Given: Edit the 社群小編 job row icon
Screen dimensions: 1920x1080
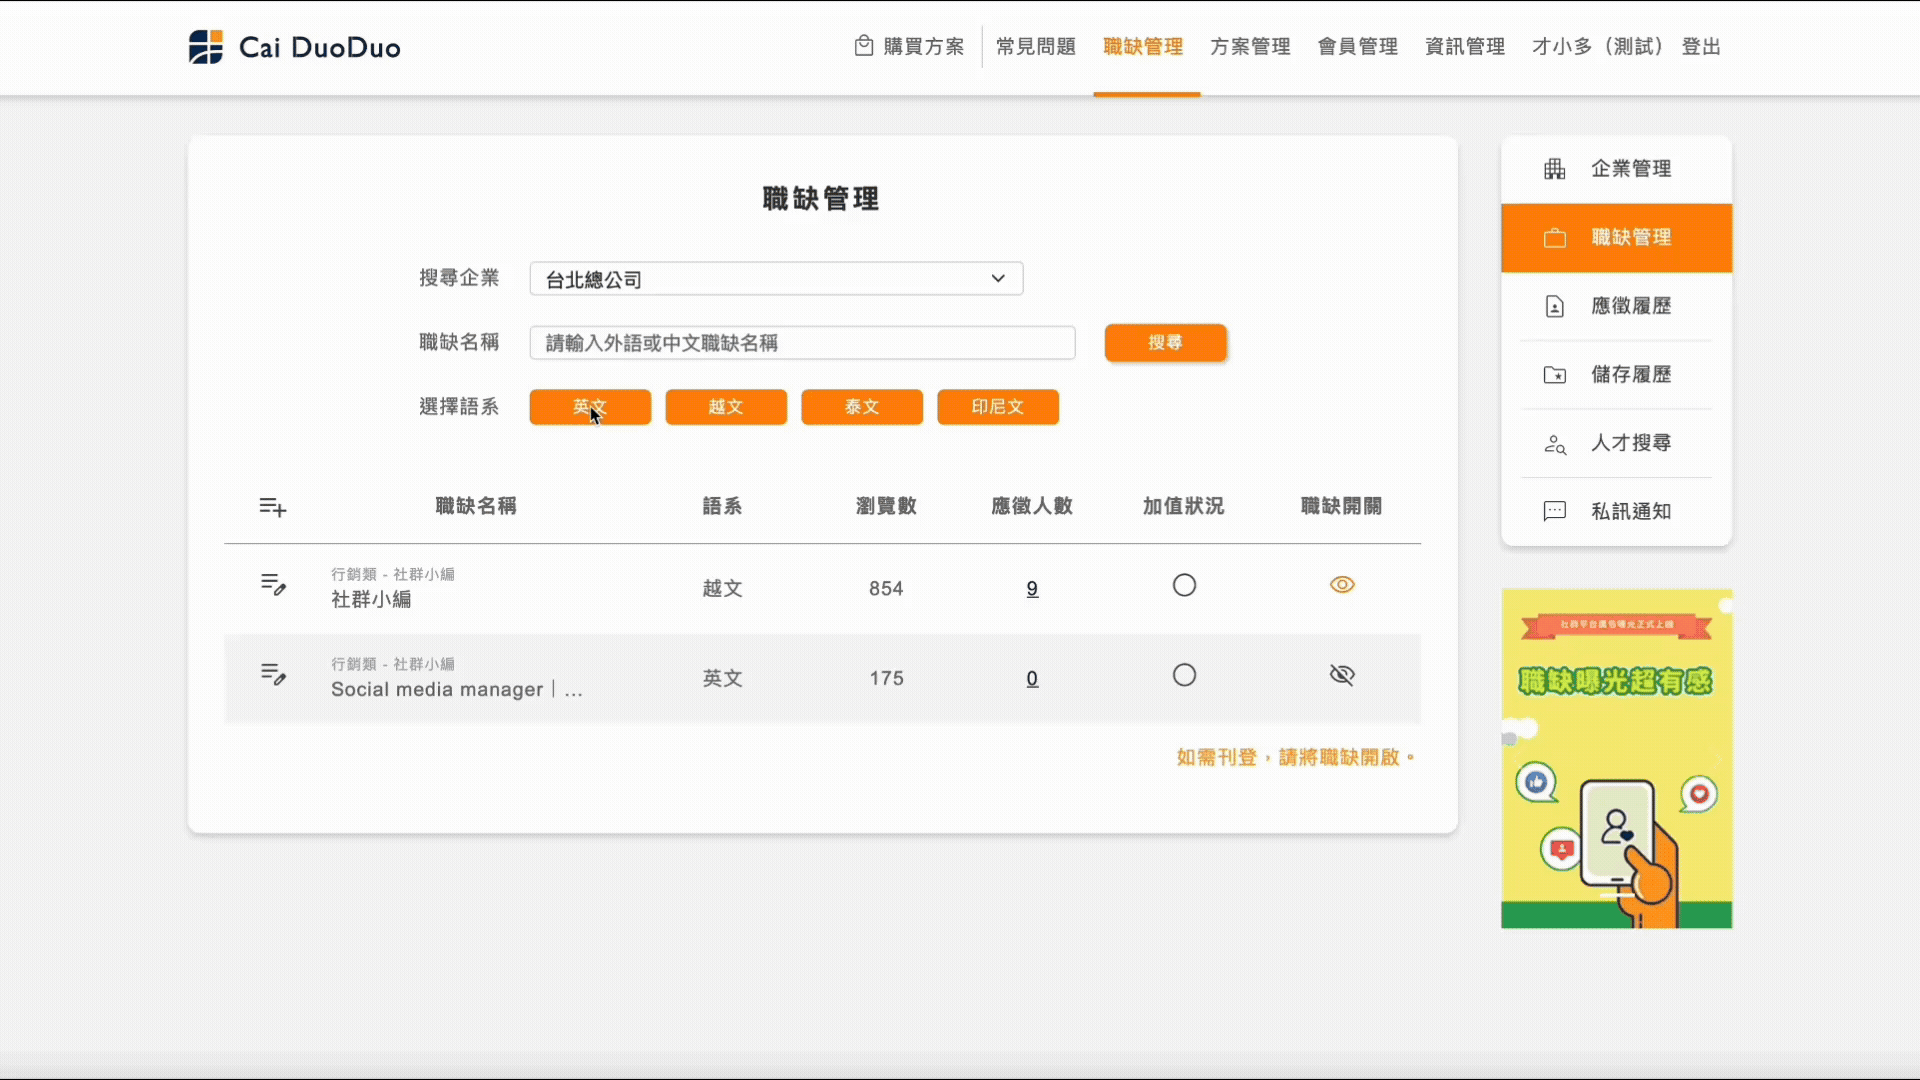Looking at the screenshot, I should click(273, 585).
